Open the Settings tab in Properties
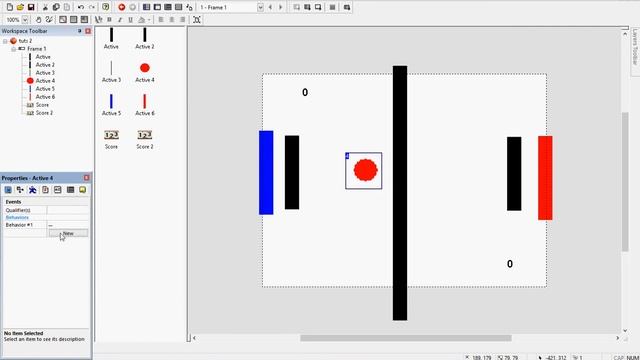The image size is (640, 360). point(8,190)
